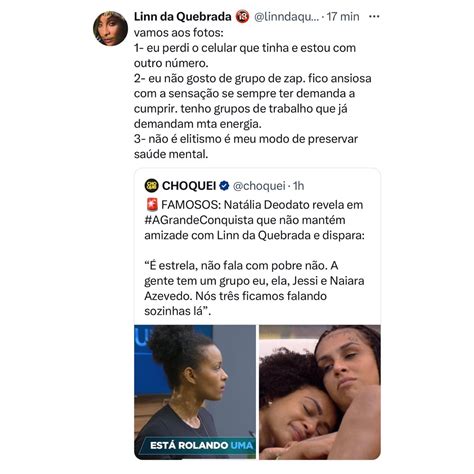Screen dimensions: 474x474
Task: Open the @choquei handle
Action: tap(259, 186)
